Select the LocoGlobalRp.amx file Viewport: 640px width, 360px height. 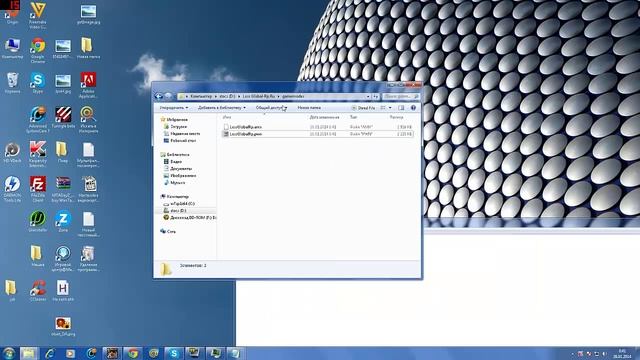pos(318,127)
